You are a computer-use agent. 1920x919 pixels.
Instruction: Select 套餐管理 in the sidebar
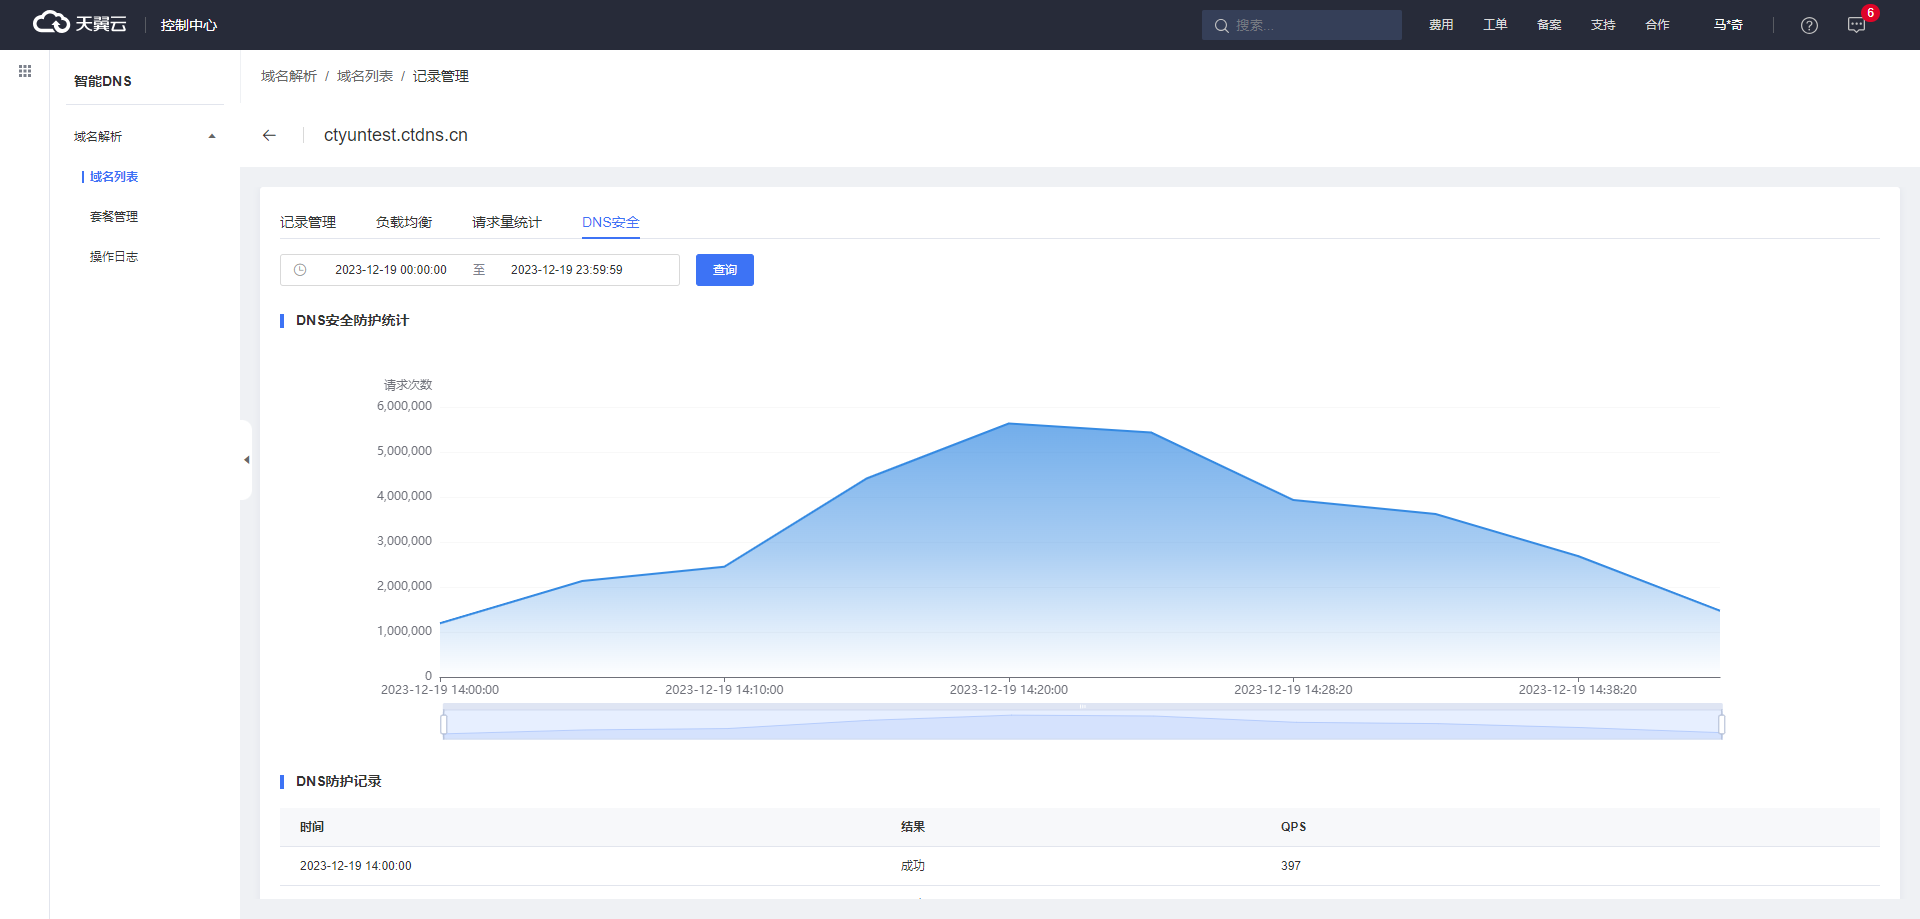(x=114, y=217)
